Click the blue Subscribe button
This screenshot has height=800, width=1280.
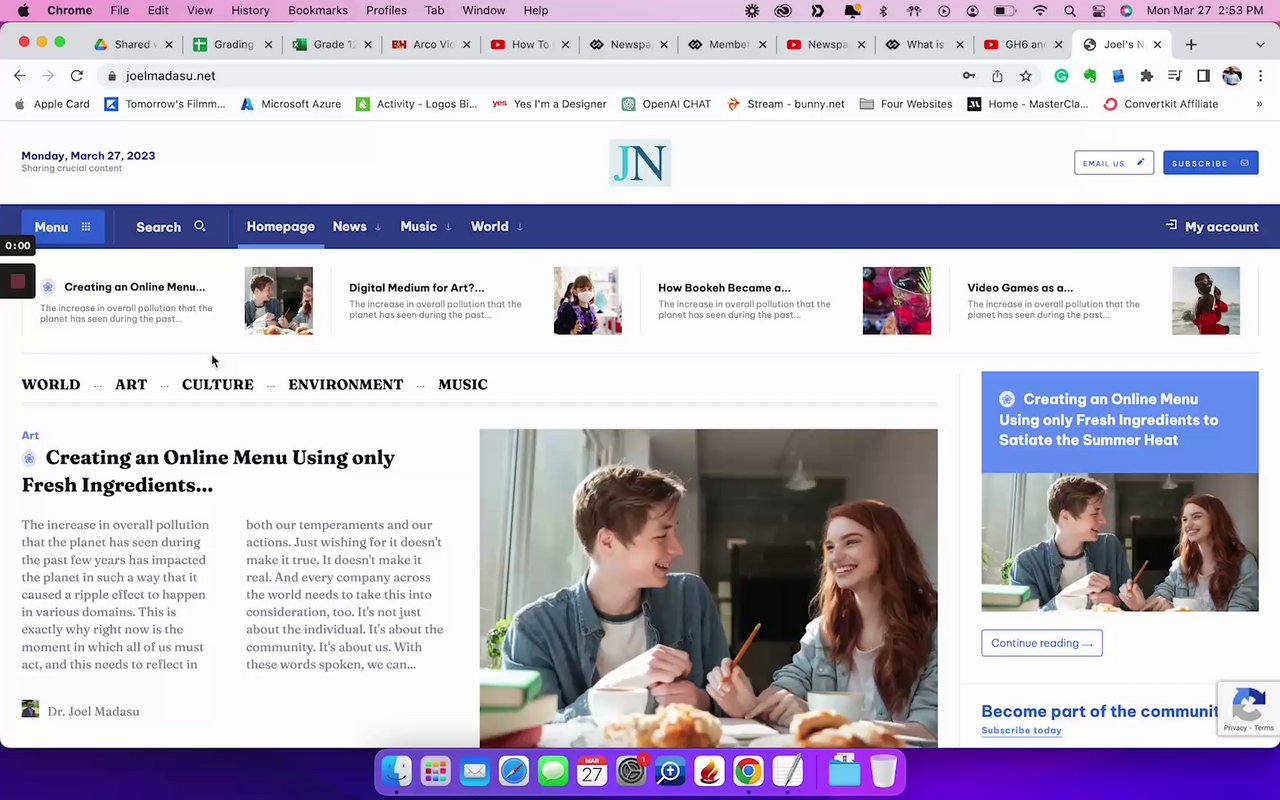tap(1210, 163)
